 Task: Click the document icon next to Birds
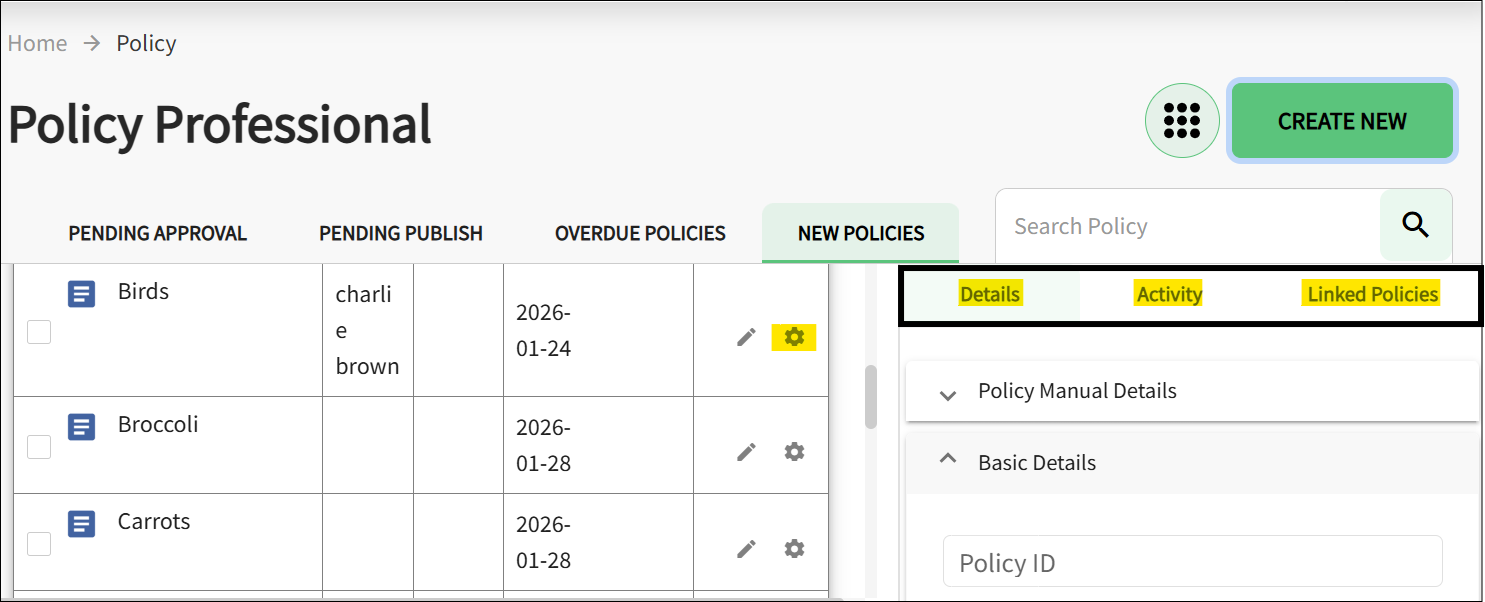pos(81,294)
